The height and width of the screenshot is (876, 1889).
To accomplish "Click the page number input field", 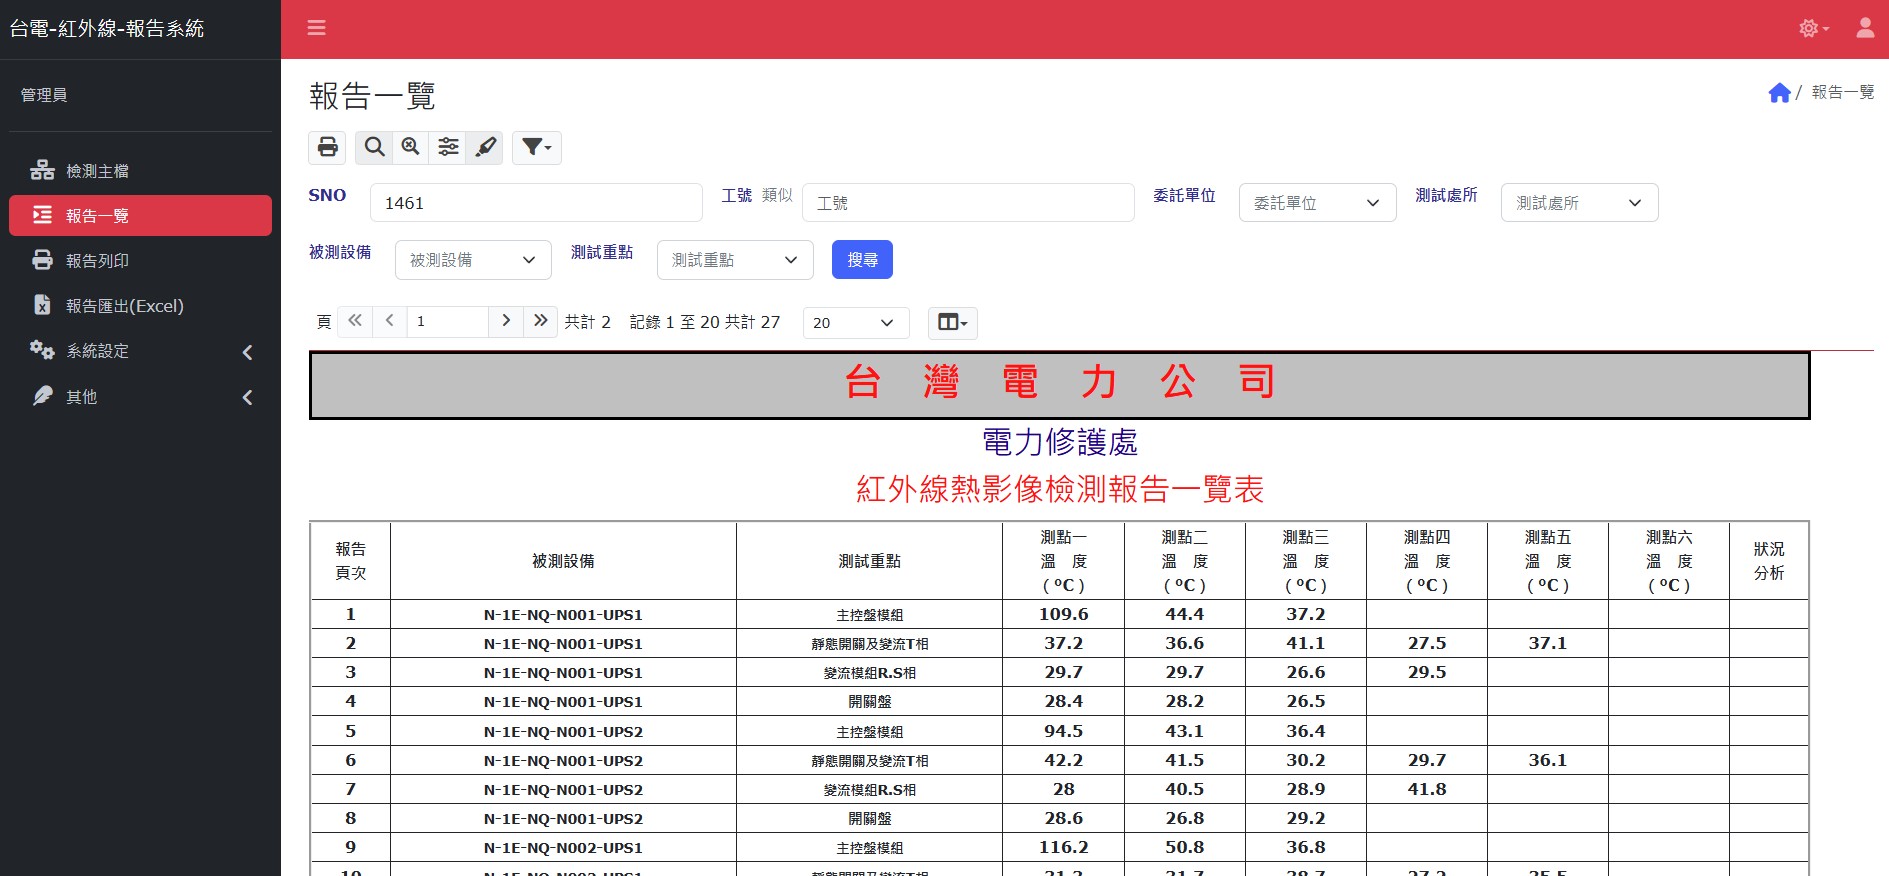I will 447,321.
